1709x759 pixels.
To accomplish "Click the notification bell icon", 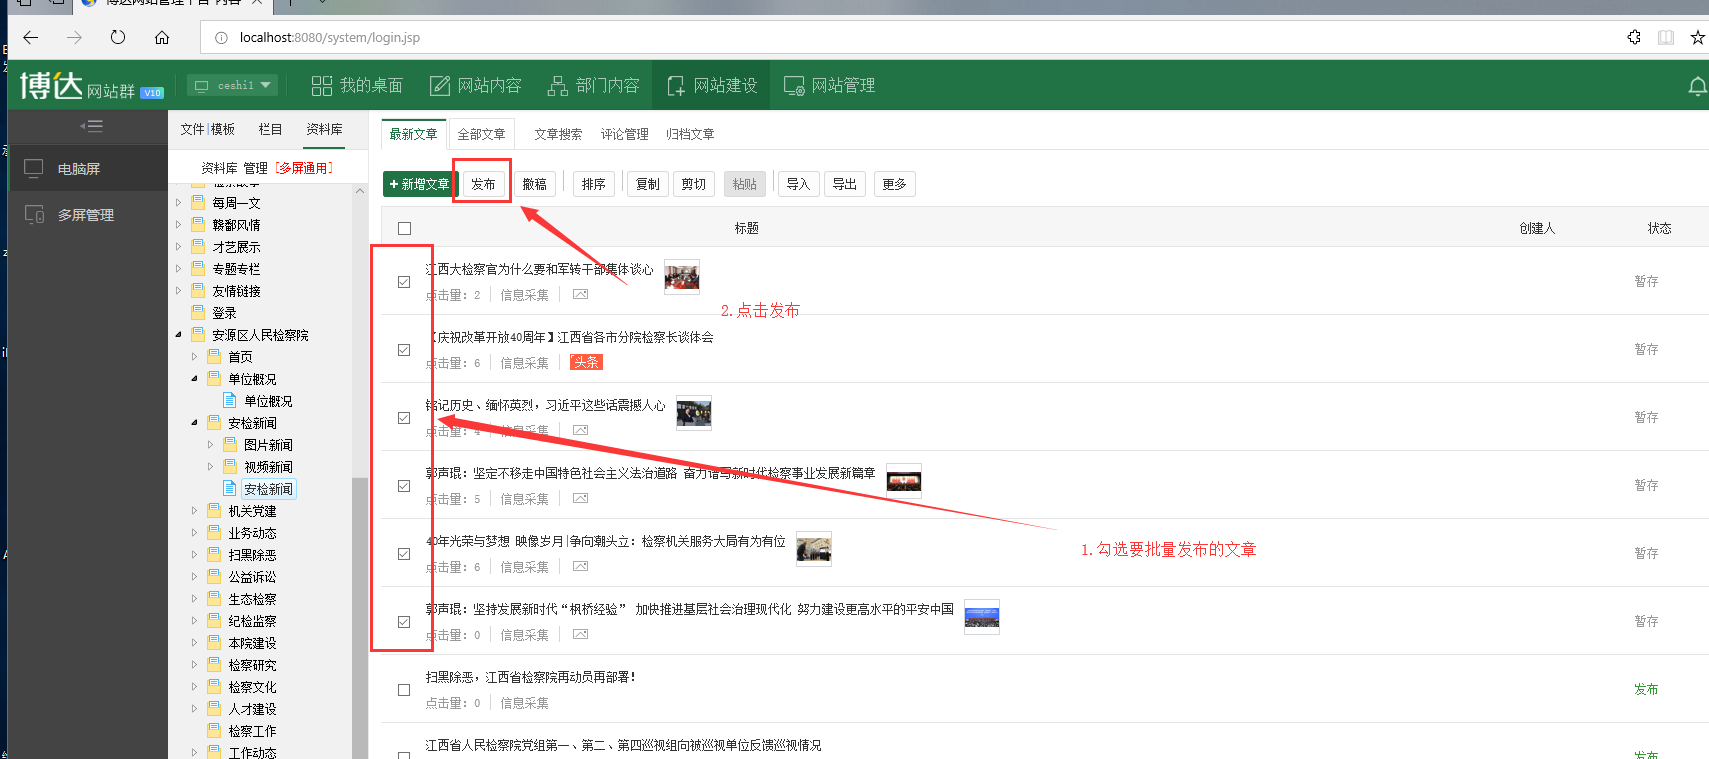I will coord(1697,87).
